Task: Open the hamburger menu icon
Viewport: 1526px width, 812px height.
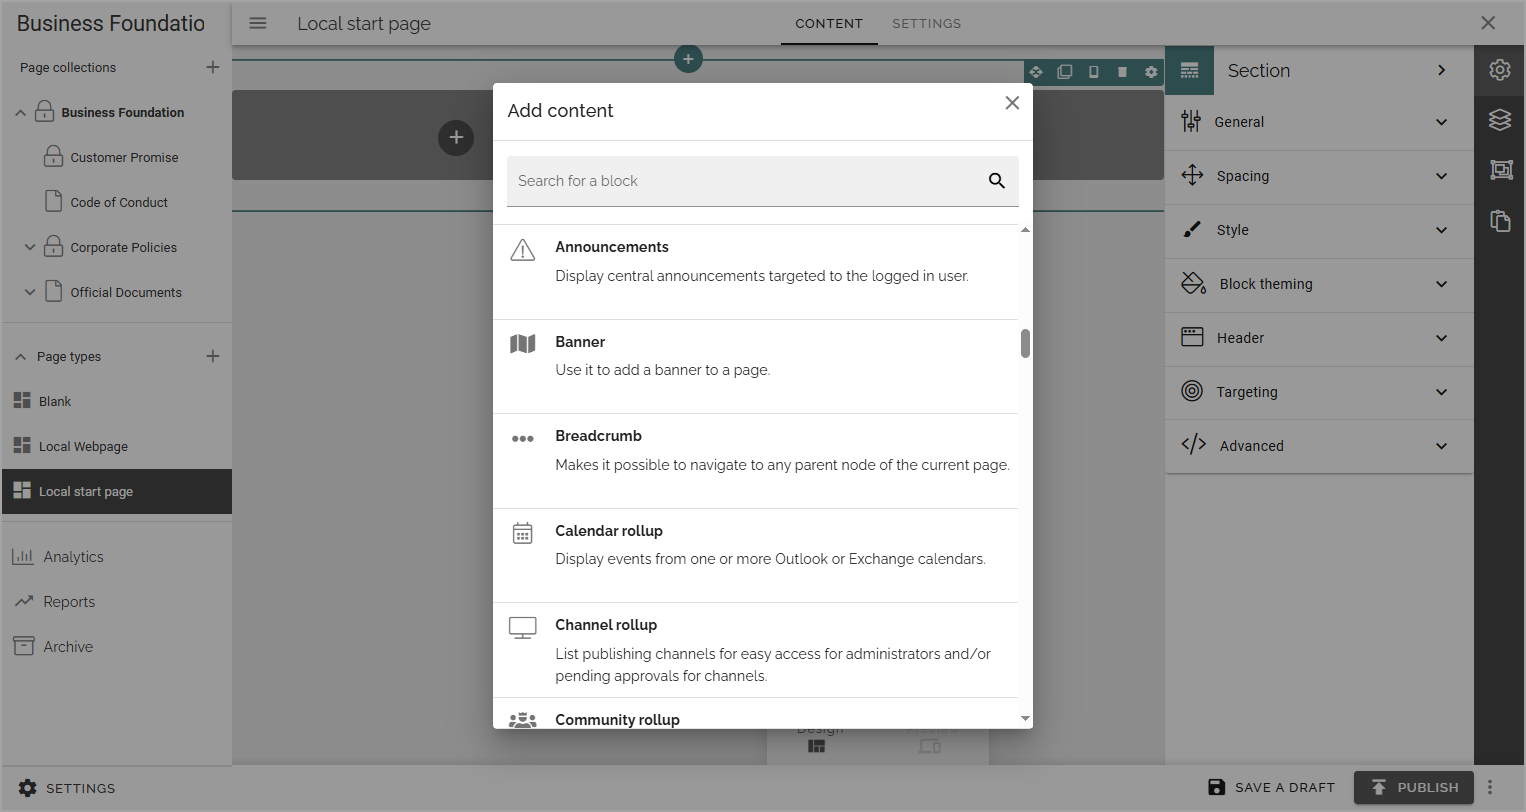Action: pos(258,23)
